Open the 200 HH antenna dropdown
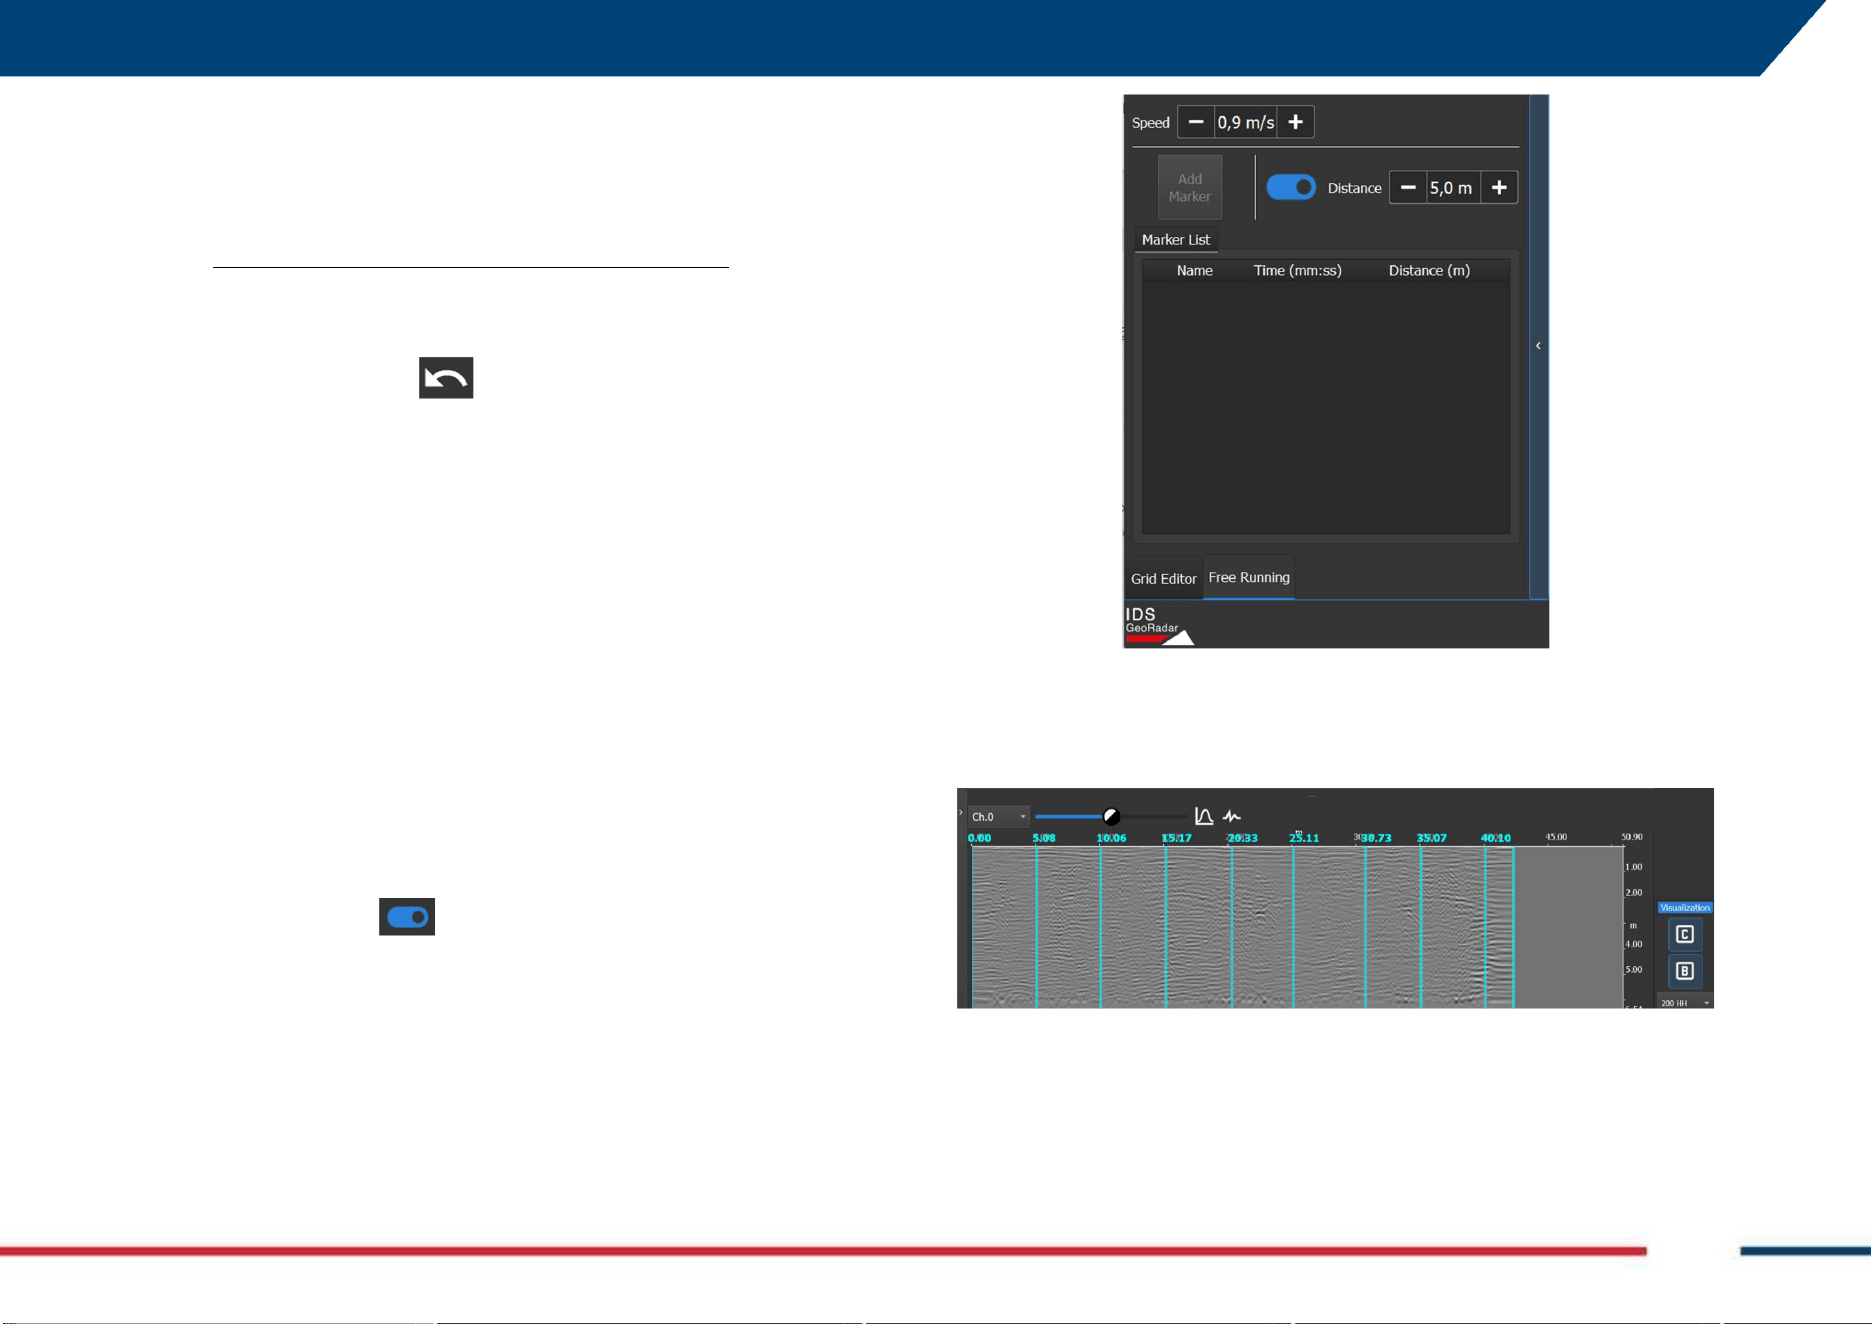This screenshot has width=1872, height=1324. [x=1685, y=1002]
